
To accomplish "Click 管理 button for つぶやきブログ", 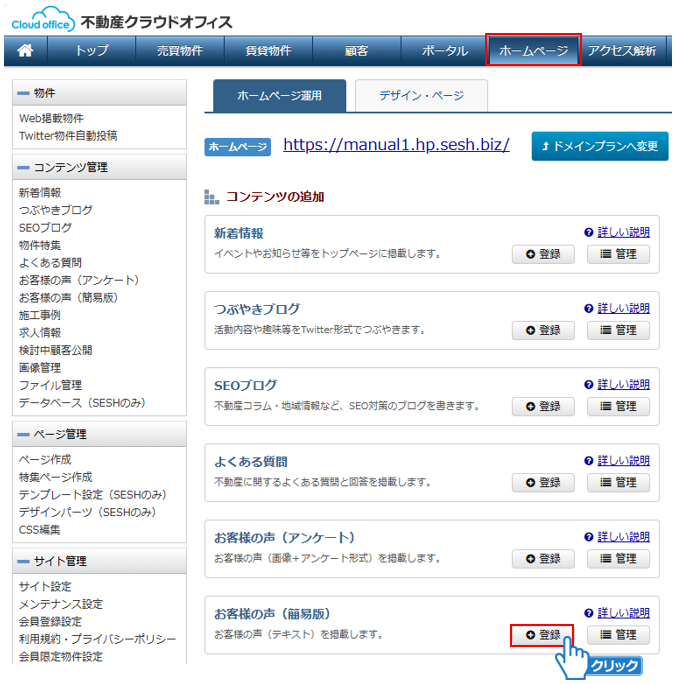I will [x=618, y=330].
